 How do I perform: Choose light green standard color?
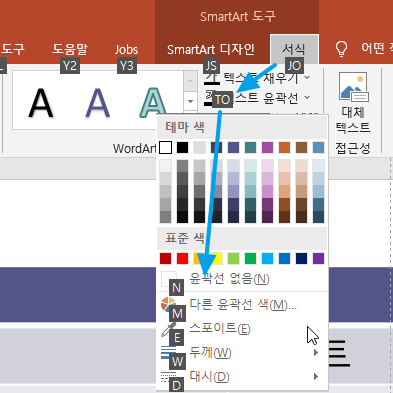pyautogui.click(x=233, y=258)
